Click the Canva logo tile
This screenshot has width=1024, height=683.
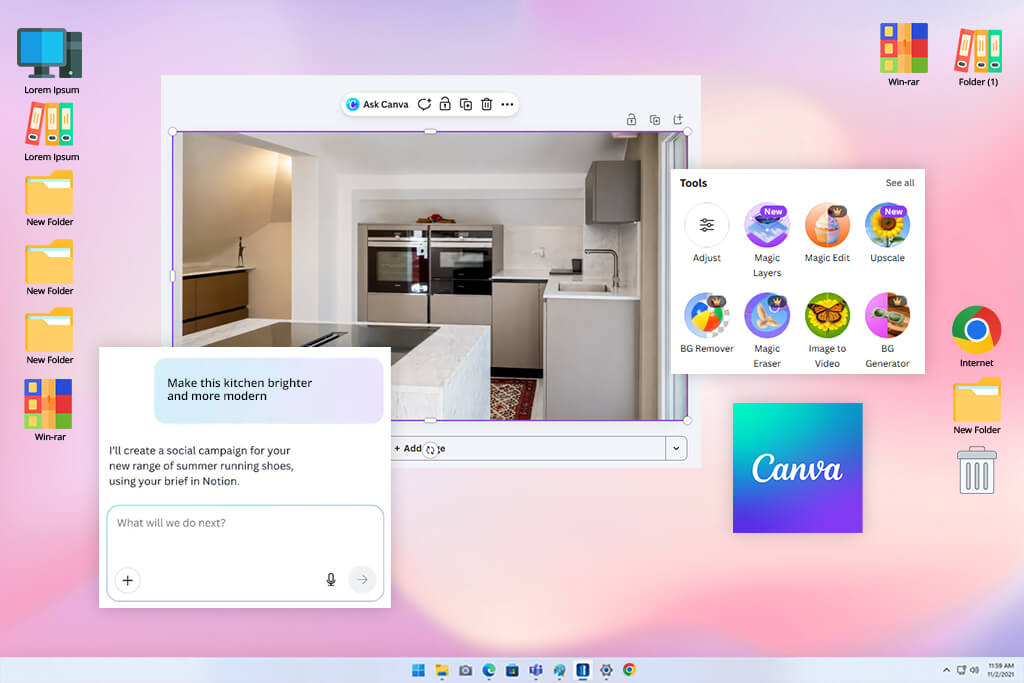coord(797,468)
